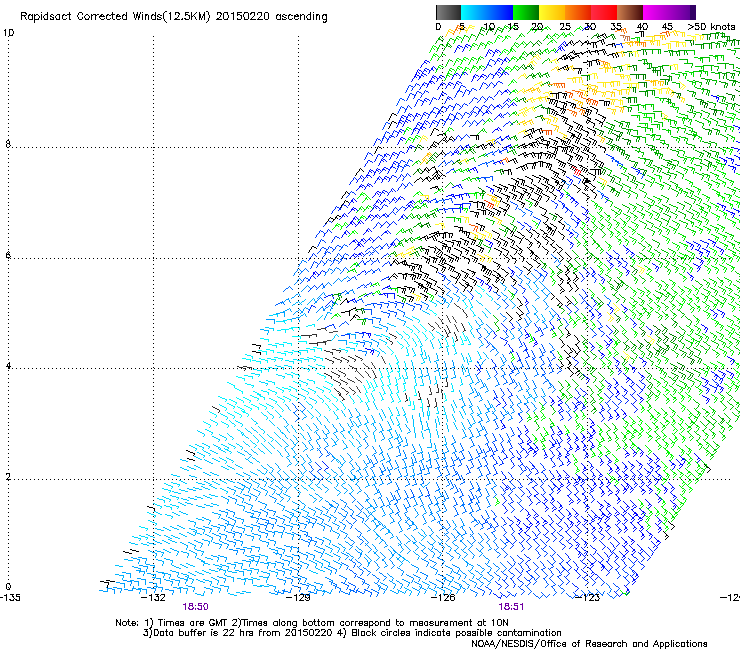This screenshot has width=740, height=650.
Task: Click the plot title 'Rapidsact Corrected Winds(12.5KM)'
Action: click(x=115, y=17)
